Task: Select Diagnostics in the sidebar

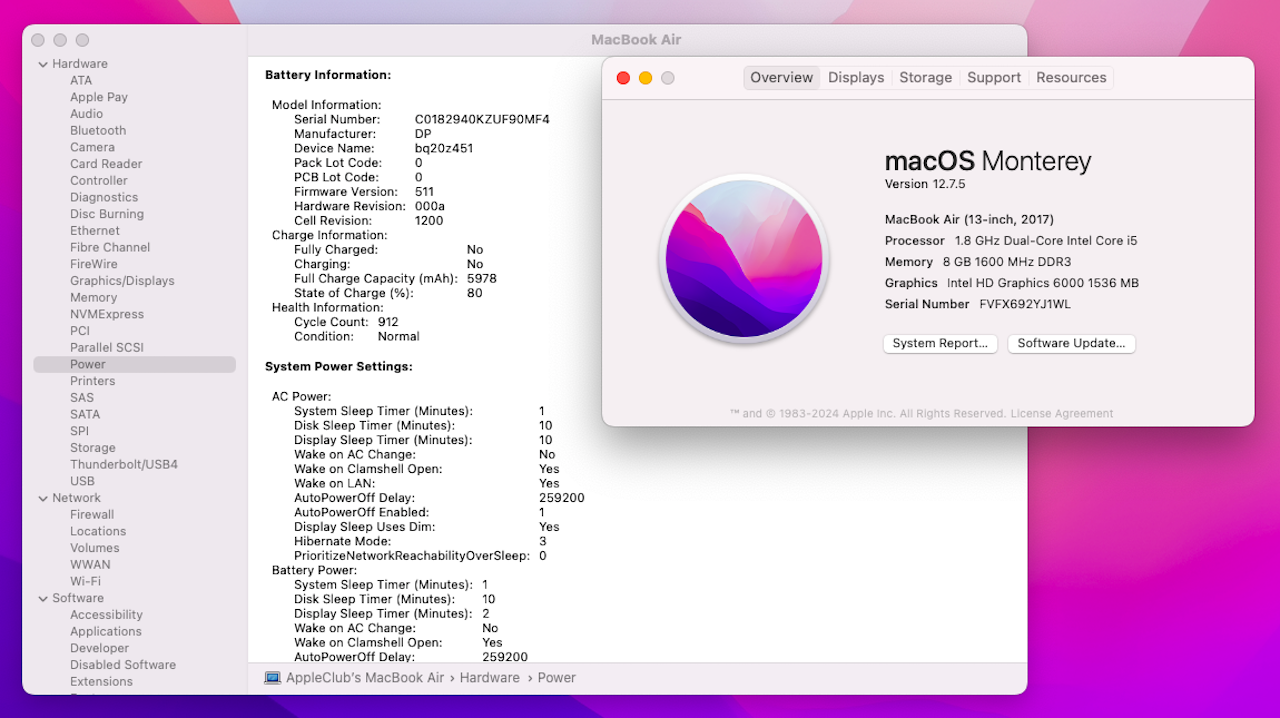Action: pos(104,197)
